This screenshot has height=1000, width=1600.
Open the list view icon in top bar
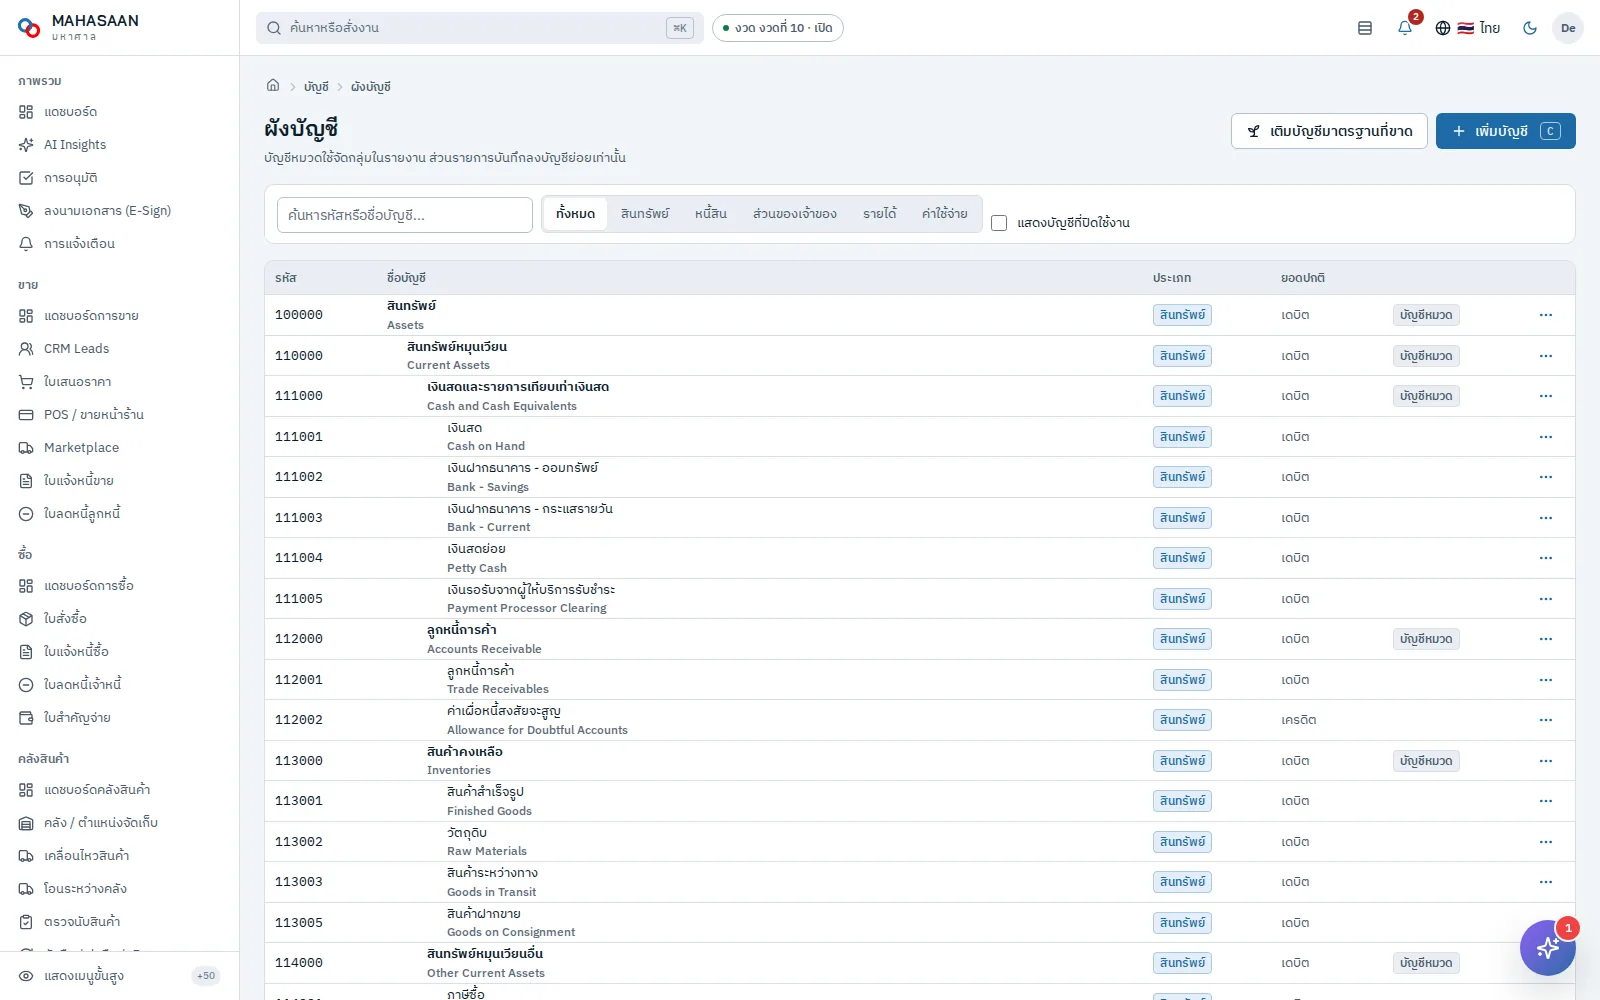pos(1365,28)
